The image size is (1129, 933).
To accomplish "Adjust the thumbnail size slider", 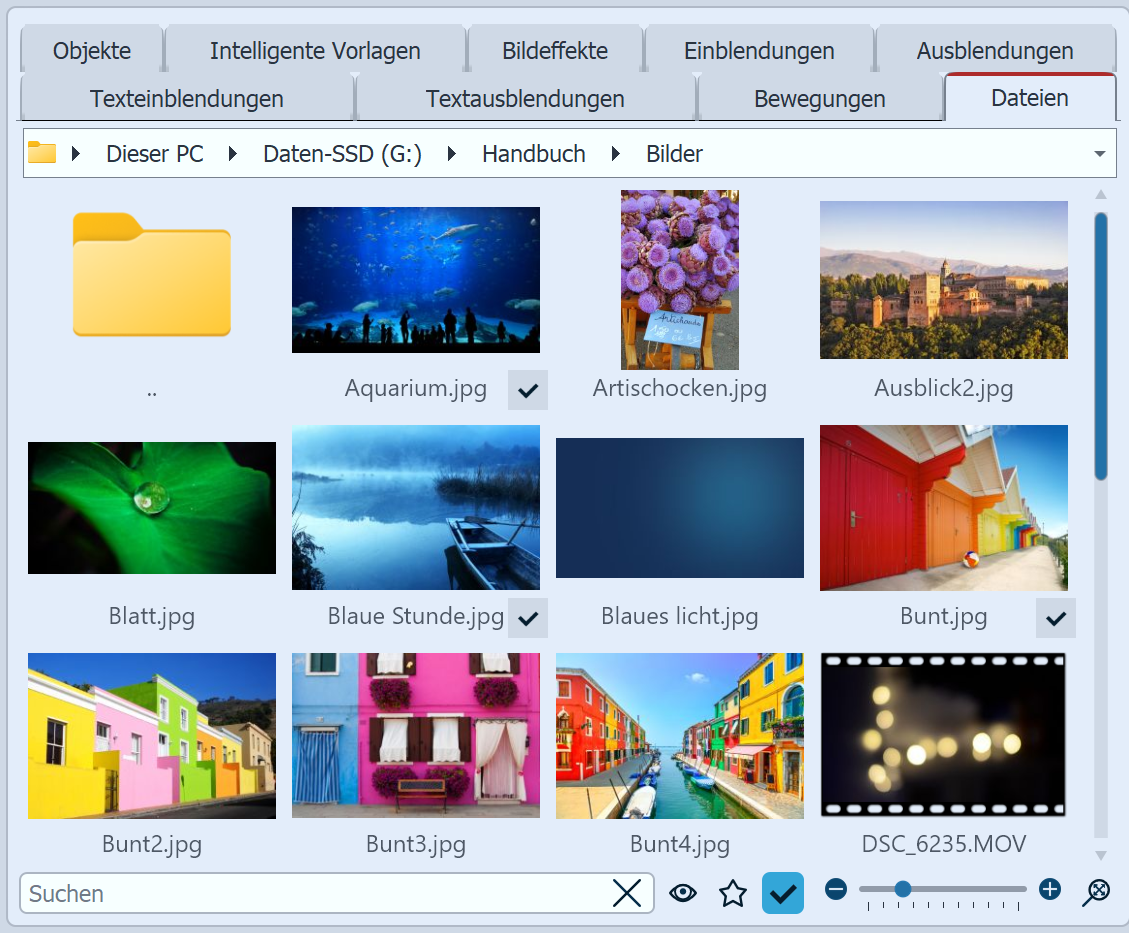I will coord(903,889).
